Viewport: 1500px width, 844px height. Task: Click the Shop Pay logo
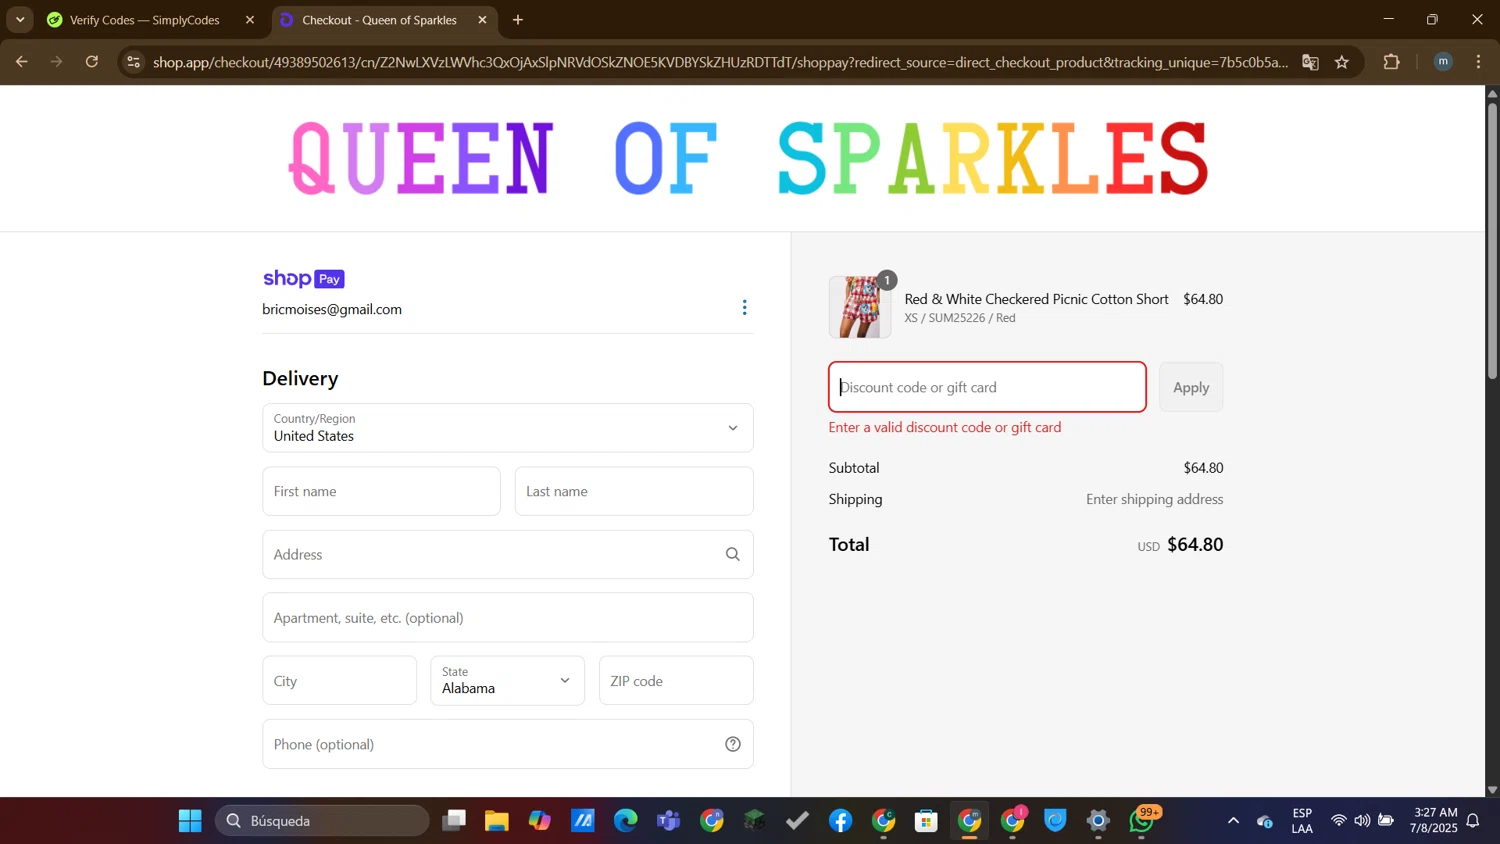(x=304, y=279)
